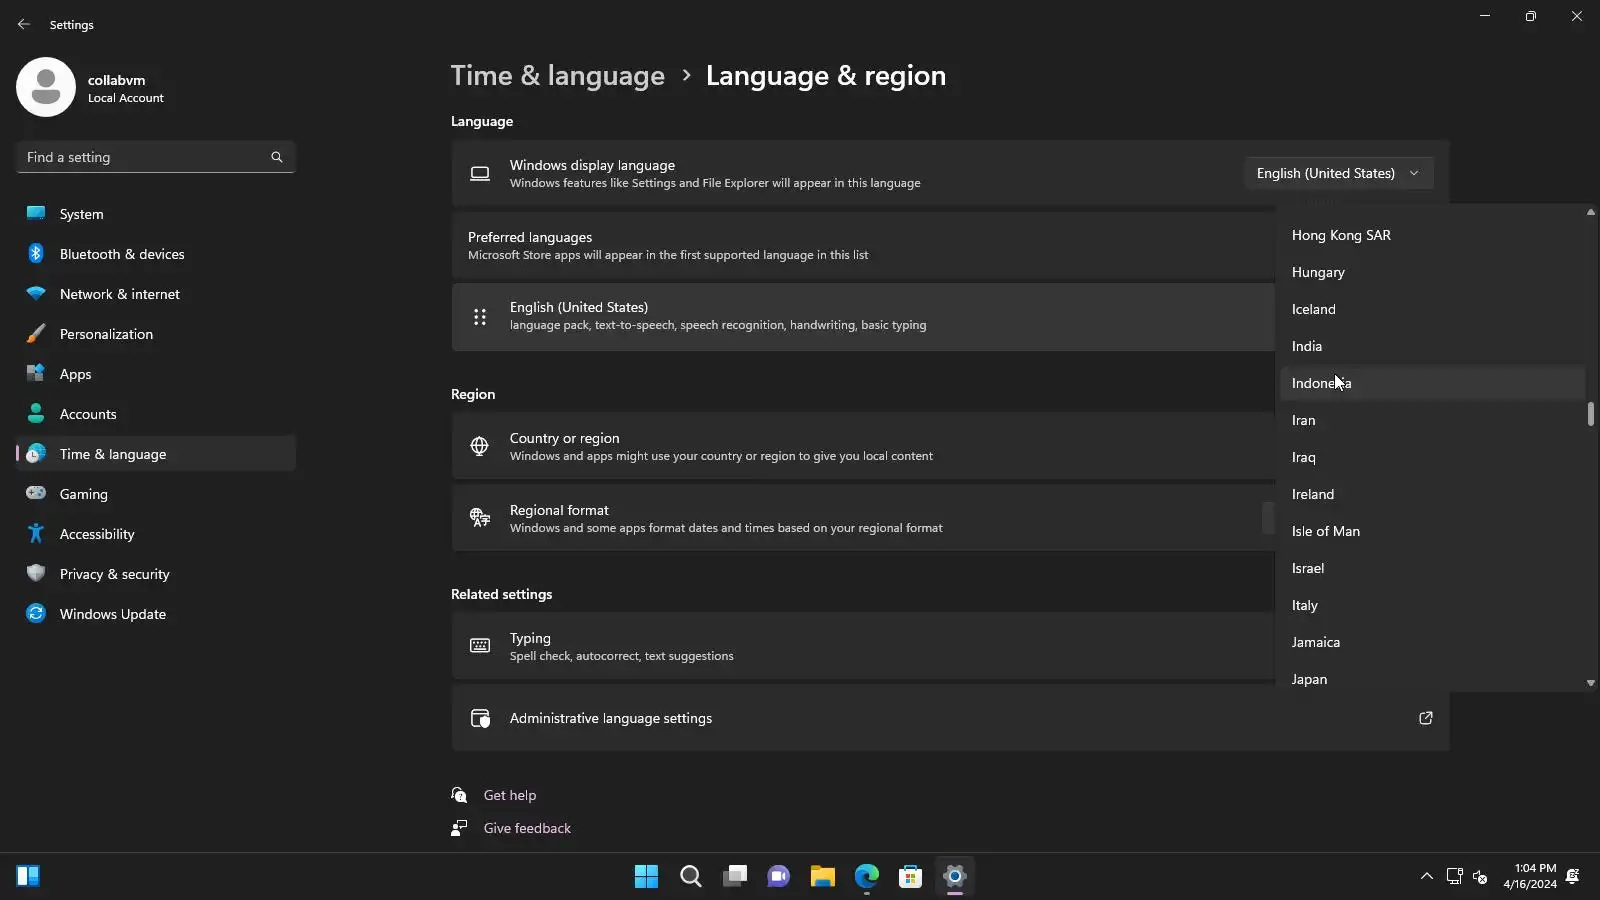This screenshot has height=900, width=1600.
Task: Click the volume icon in system tray
Action: click(x=1481, y=877)
